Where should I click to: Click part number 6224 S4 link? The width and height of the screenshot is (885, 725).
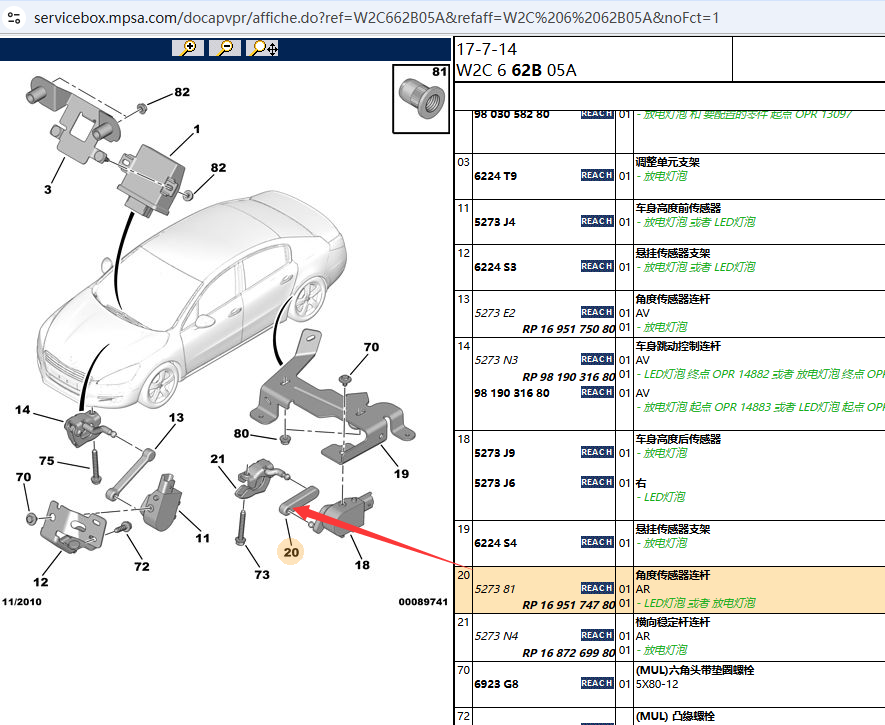(495, 543)
